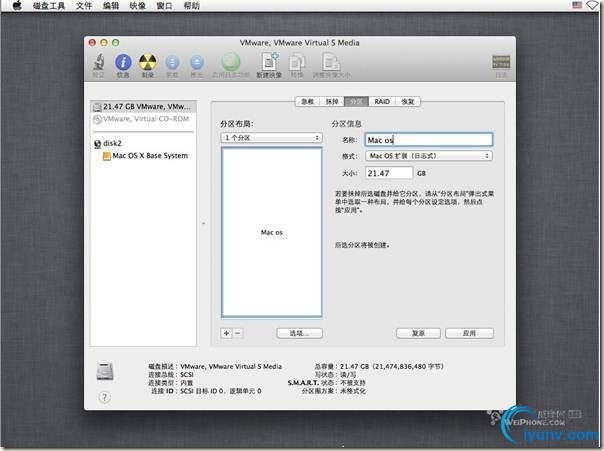Select the 21.47 GB VMware disk
The image size is (604, 451).
coord(143,107)
